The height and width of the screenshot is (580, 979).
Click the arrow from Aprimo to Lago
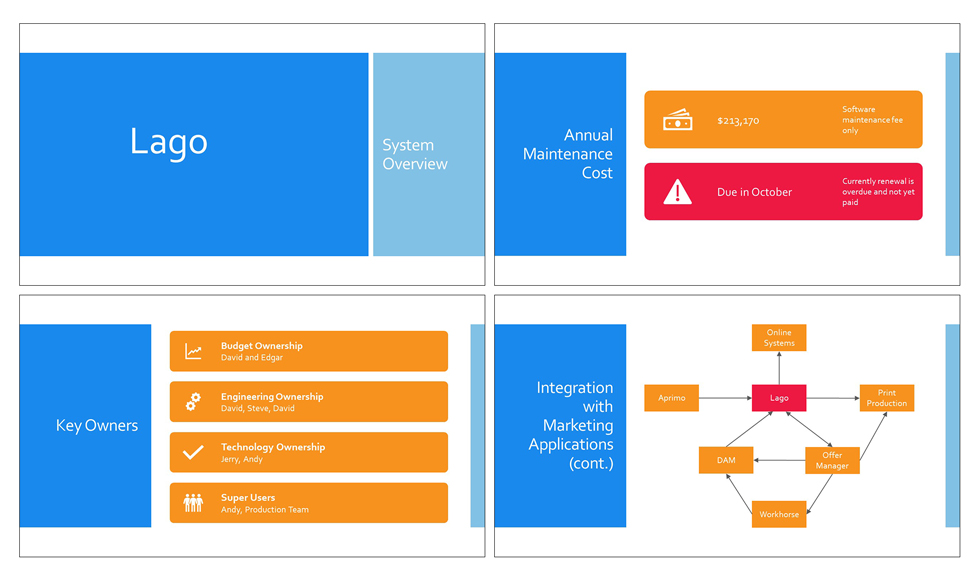pos(725,398)
